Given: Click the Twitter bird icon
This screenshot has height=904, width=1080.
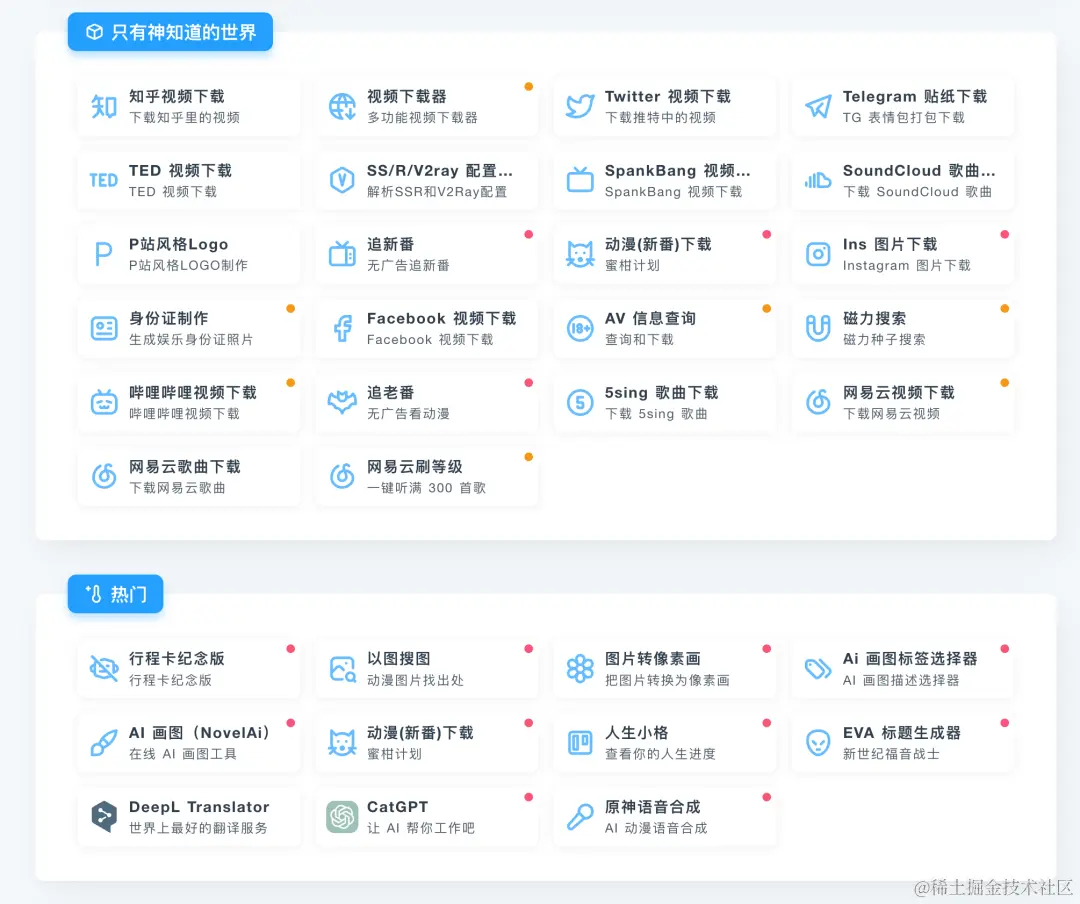Looking at the screenshot, I should tap(580, 107).
